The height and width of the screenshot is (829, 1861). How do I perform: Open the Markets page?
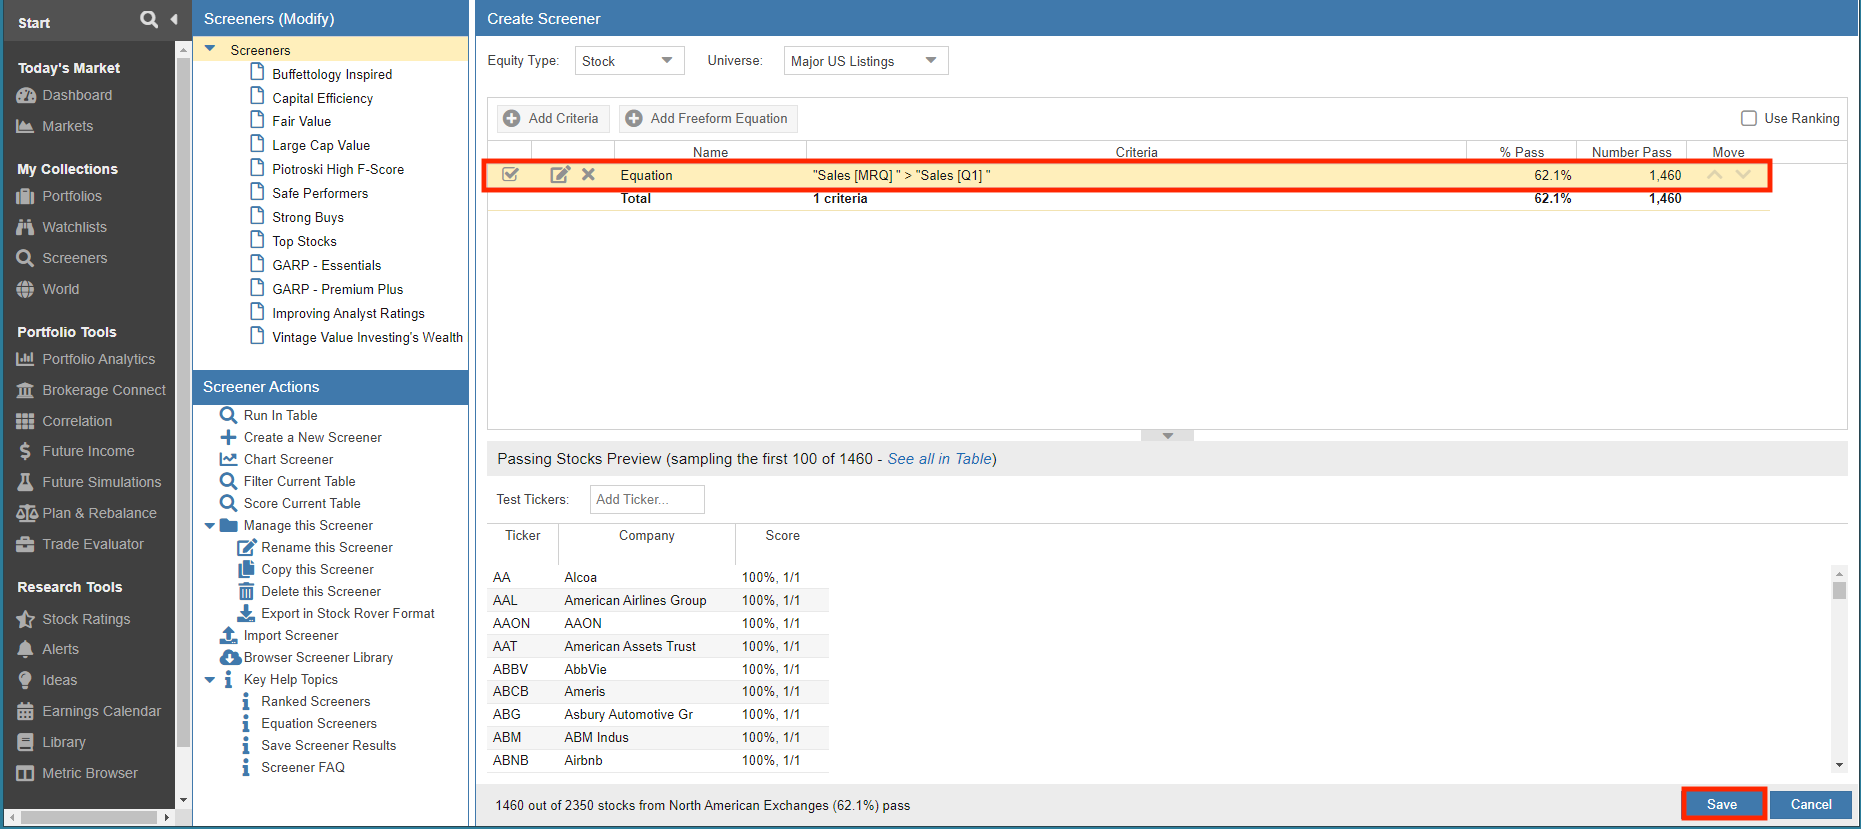pyautogui.click(x=67, y=126)
